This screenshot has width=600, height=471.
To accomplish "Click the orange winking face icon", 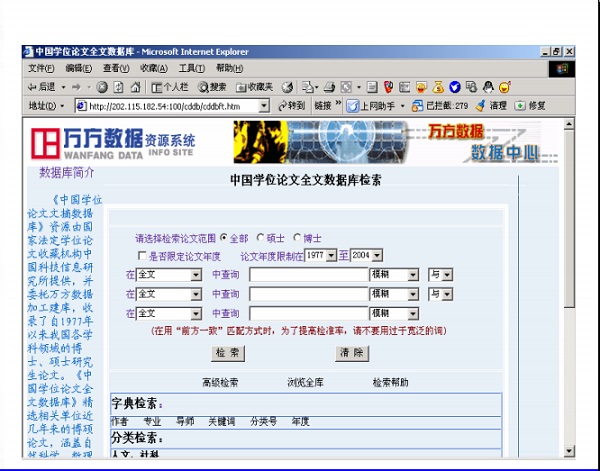I will (505, 87).
